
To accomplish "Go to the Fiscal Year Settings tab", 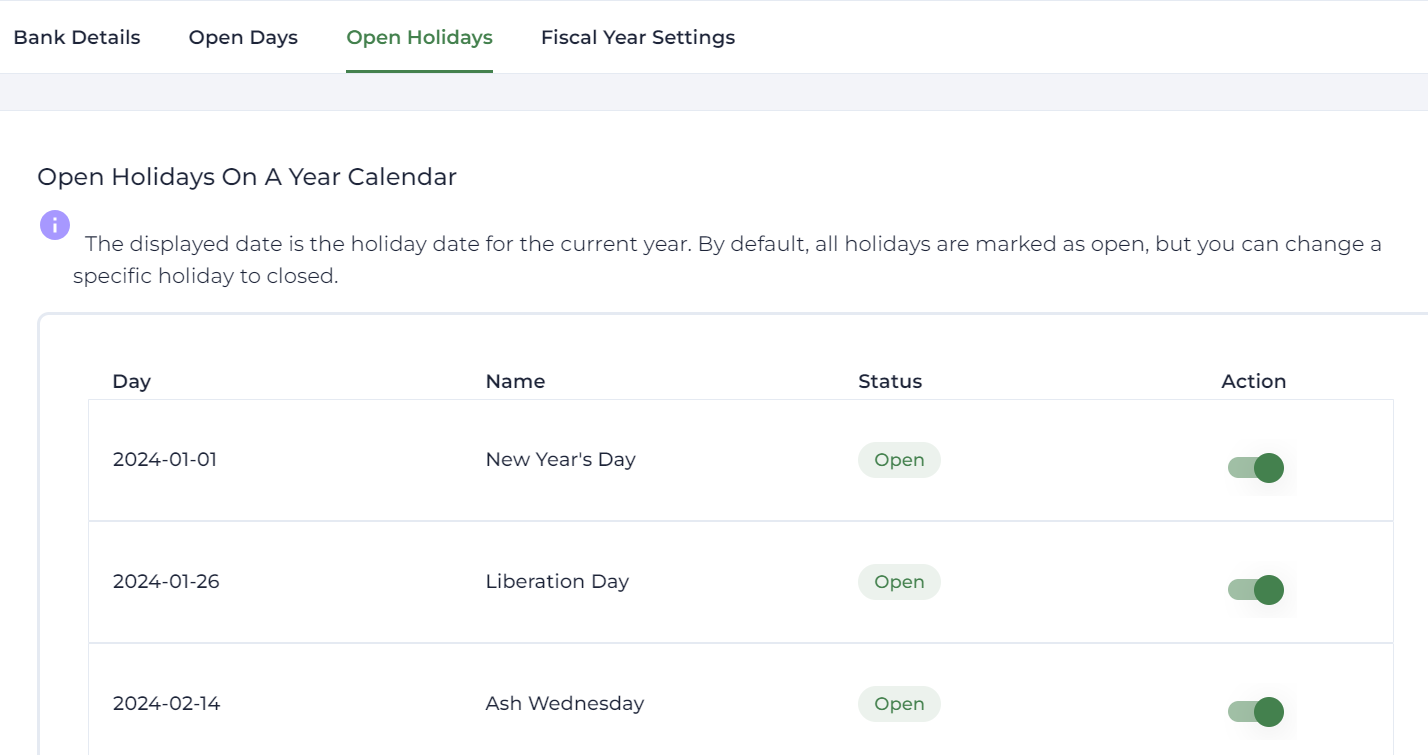I will coord(638,38).
